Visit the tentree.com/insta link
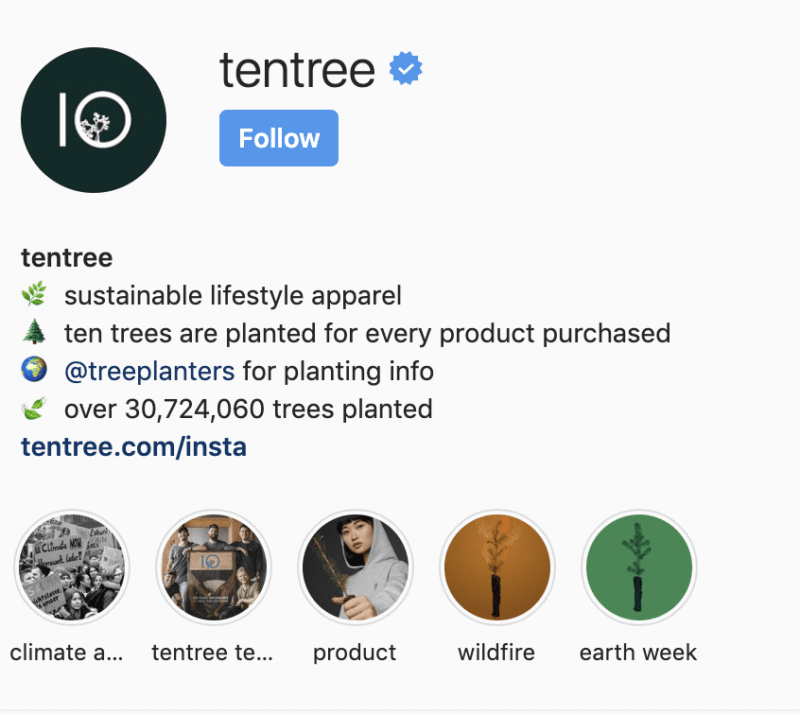The image size is (800, 715). pos(134,447)
